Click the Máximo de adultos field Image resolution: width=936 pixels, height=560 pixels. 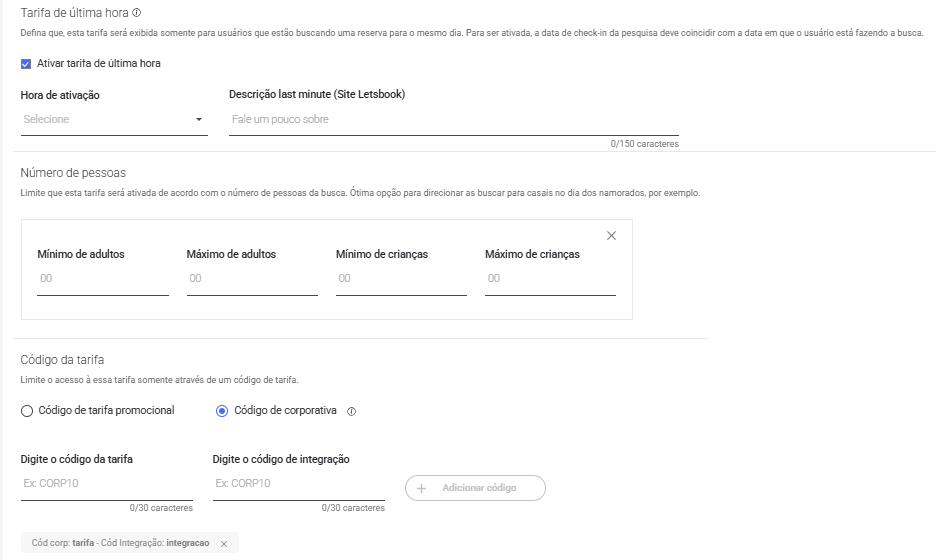[x=252, y=279]
